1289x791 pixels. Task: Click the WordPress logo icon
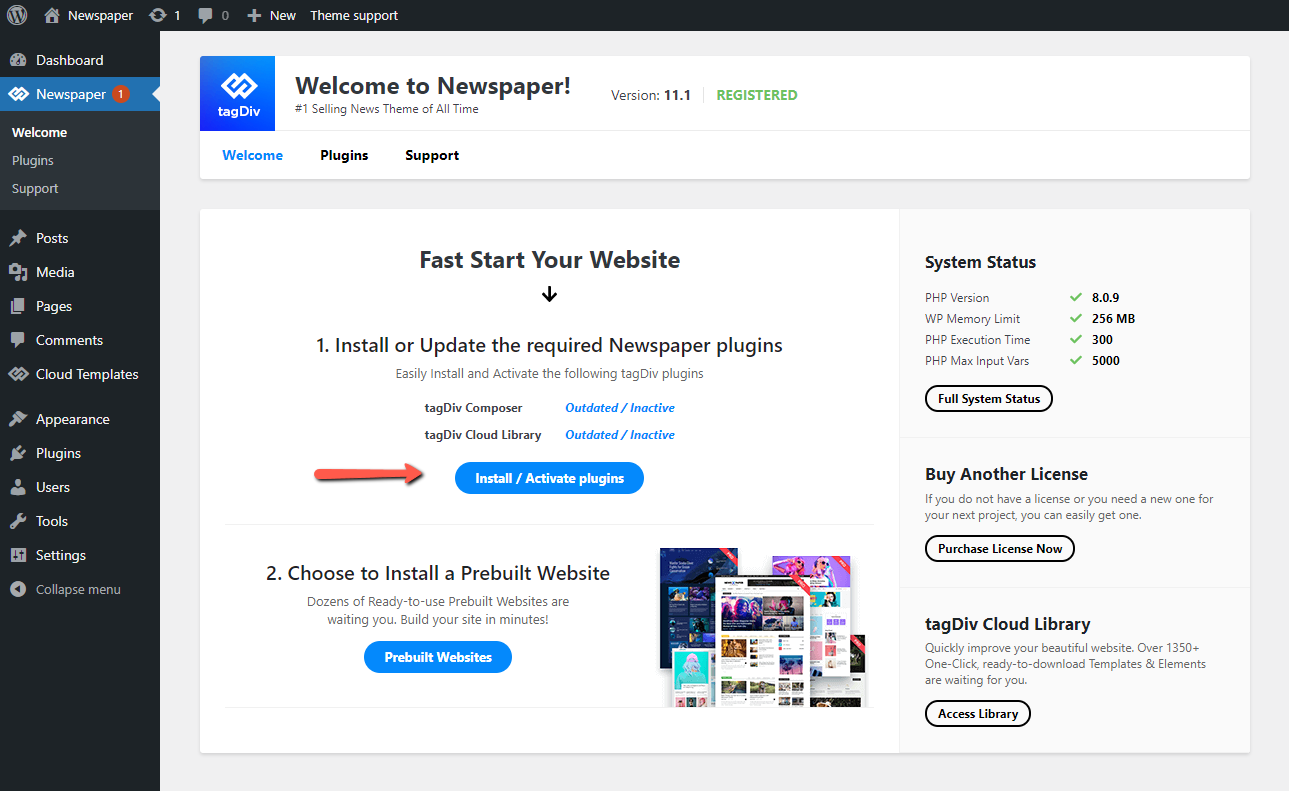tap(17, 15)
